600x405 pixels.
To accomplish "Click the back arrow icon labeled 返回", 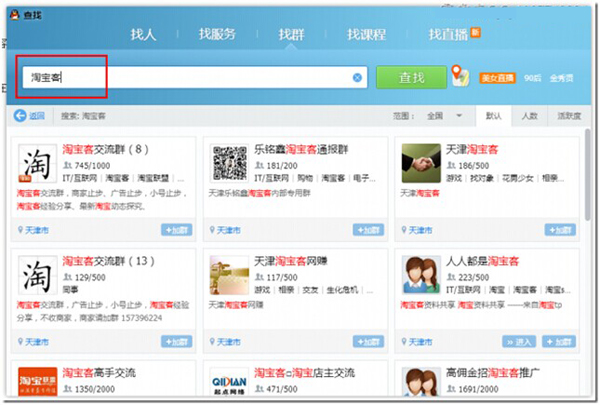I will [29, 116].
